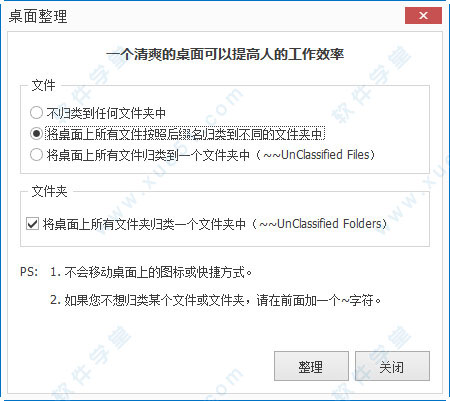Click the 文件 group box header
Image resolution: width=450 pixels, height=401 pixels.
click(x=43, y=85)
